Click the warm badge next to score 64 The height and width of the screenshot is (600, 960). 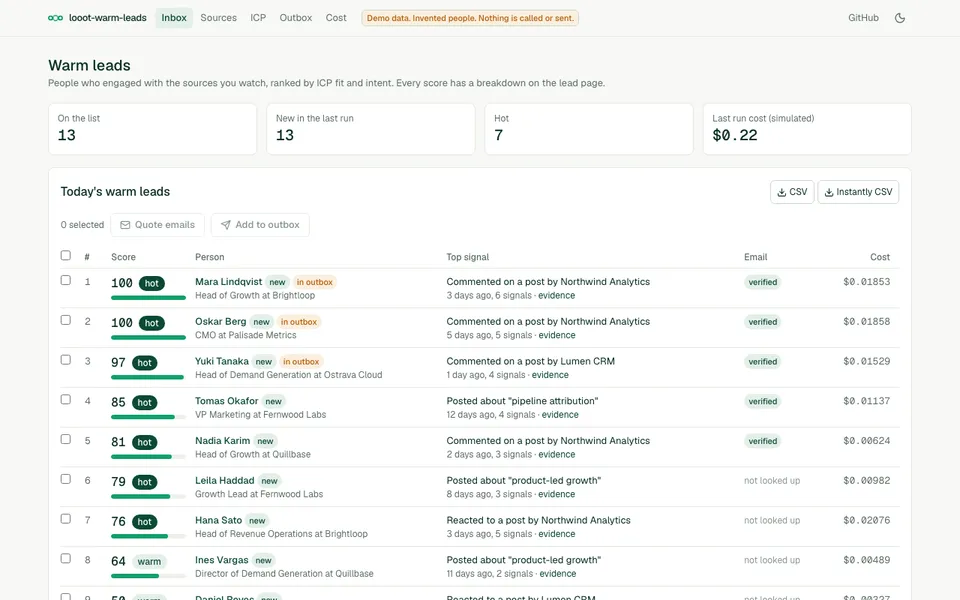pyautogui.click(x=149, y=561)
